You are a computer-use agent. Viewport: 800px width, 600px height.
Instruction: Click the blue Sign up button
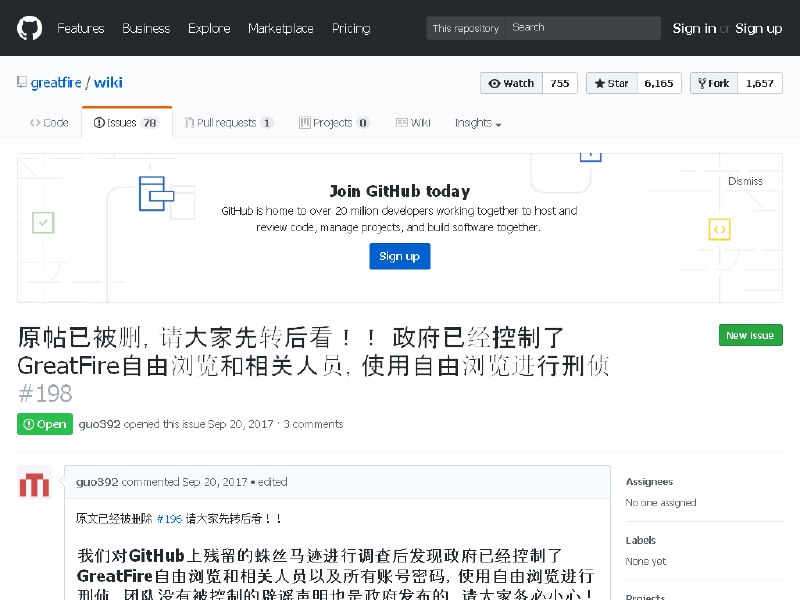click(x=399, y=256)
